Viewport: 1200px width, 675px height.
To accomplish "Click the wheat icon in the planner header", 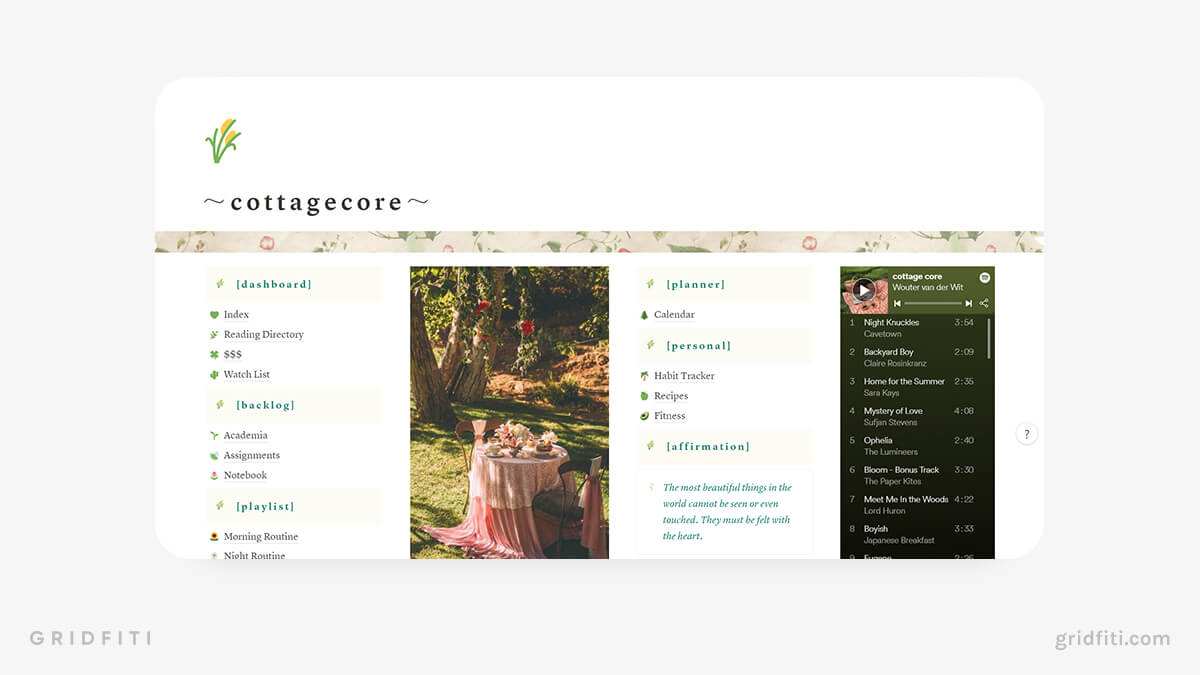I will tap(650, 284).
